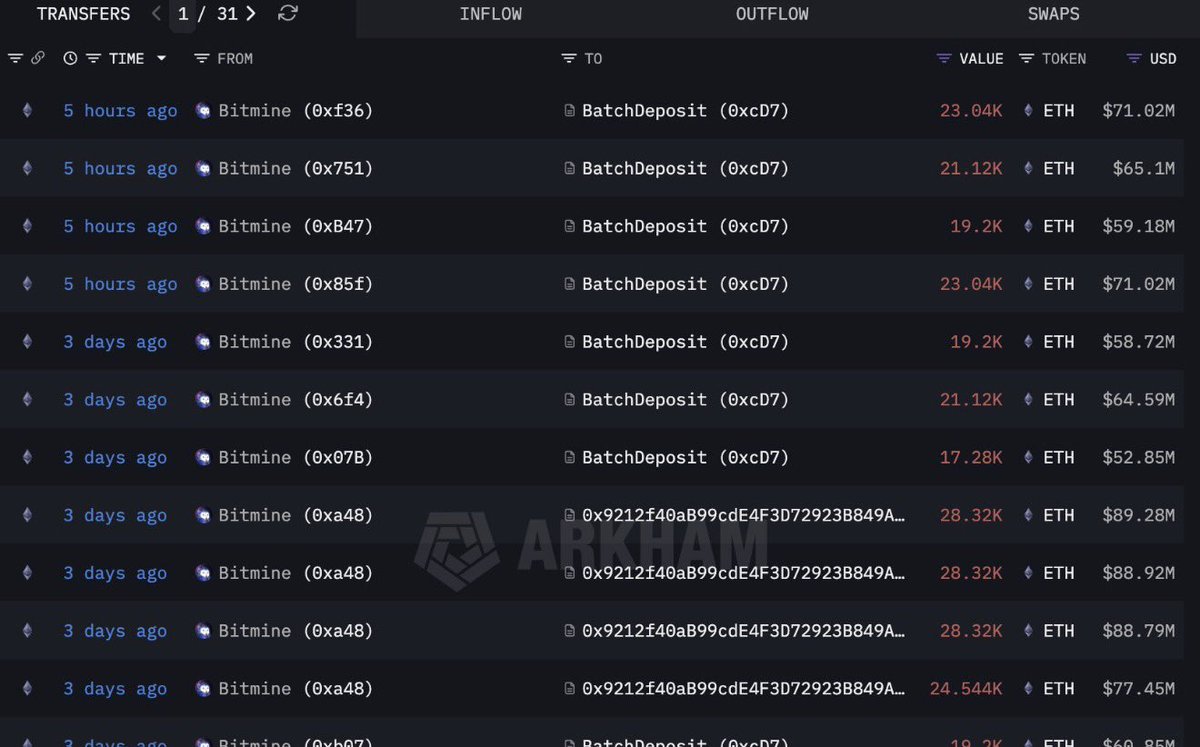Screen dimensions: 1200x747
Task: Click the page number 1 field
Action: (183, 15)
